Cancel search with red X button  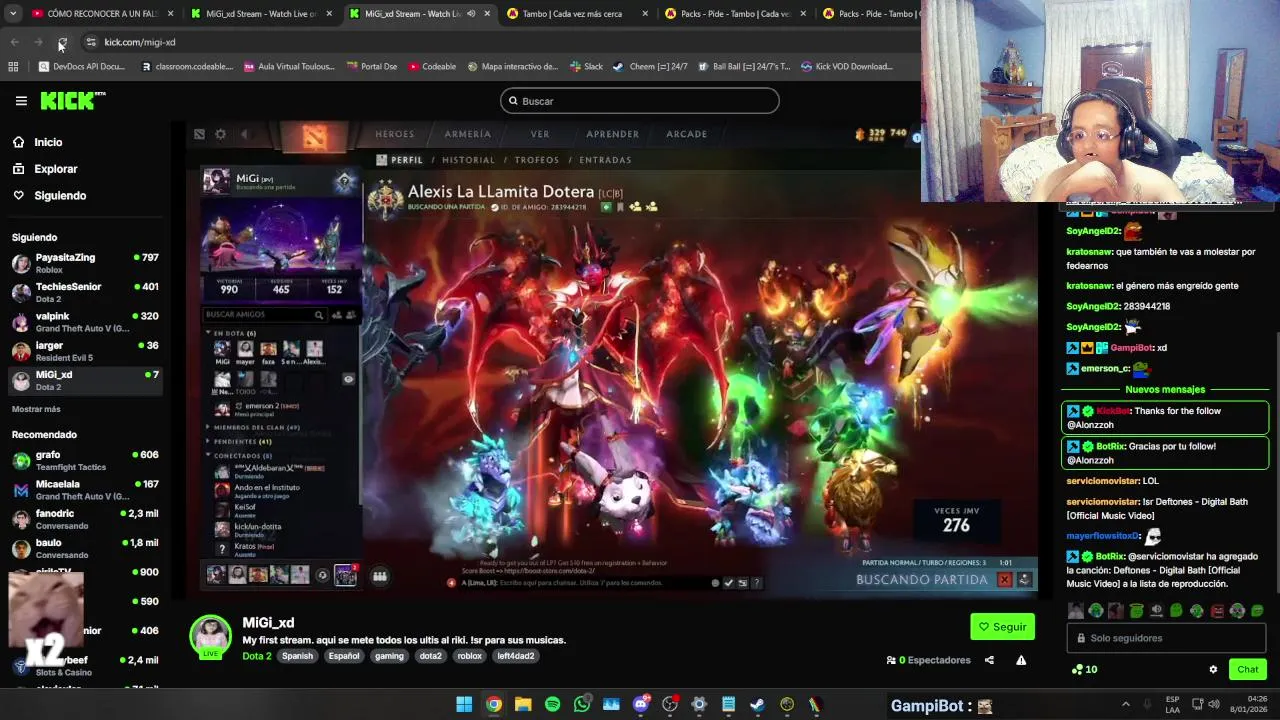click(1005, 580)
